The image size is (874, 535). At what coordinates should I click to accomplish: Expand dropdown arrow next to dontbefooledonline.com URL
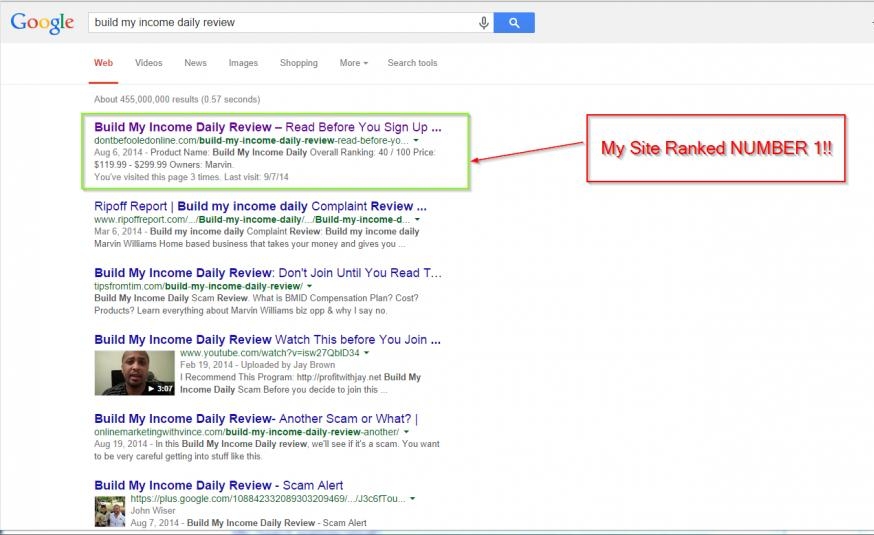(416, 140)
